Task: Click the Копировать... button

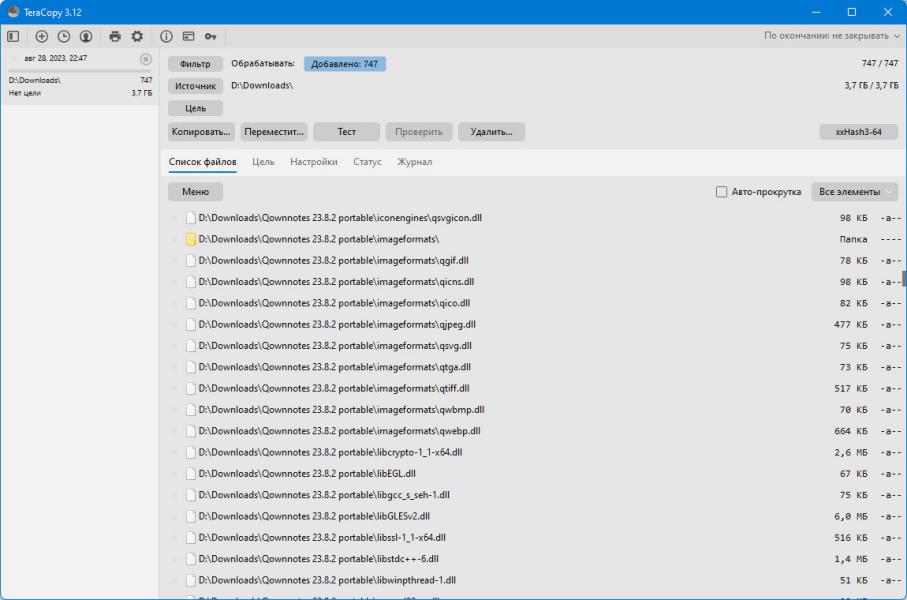Action: (x=201, y=132)
